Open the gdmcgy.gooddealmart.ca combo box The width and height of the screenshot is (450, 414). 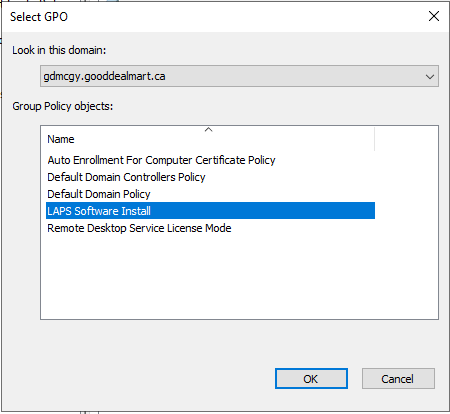[x=239, y=76]
